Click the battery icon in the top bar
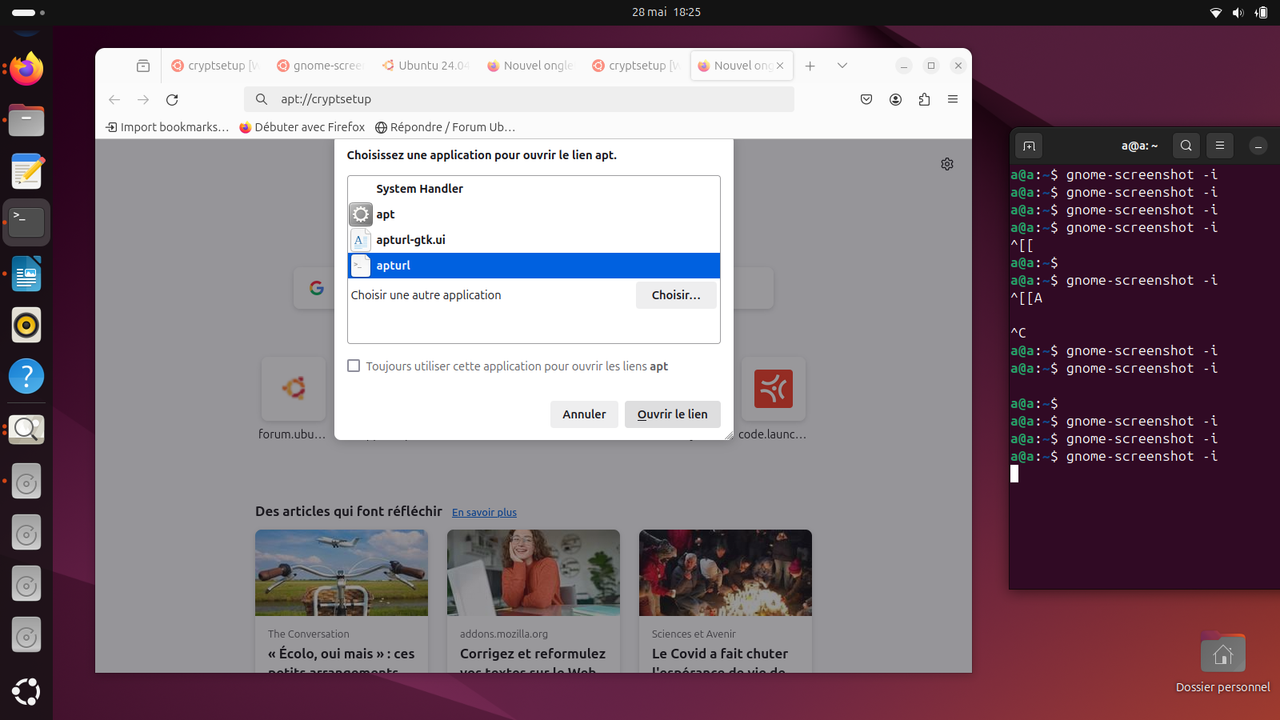This screenshot has height=720, width=1280. point(1261,12)
